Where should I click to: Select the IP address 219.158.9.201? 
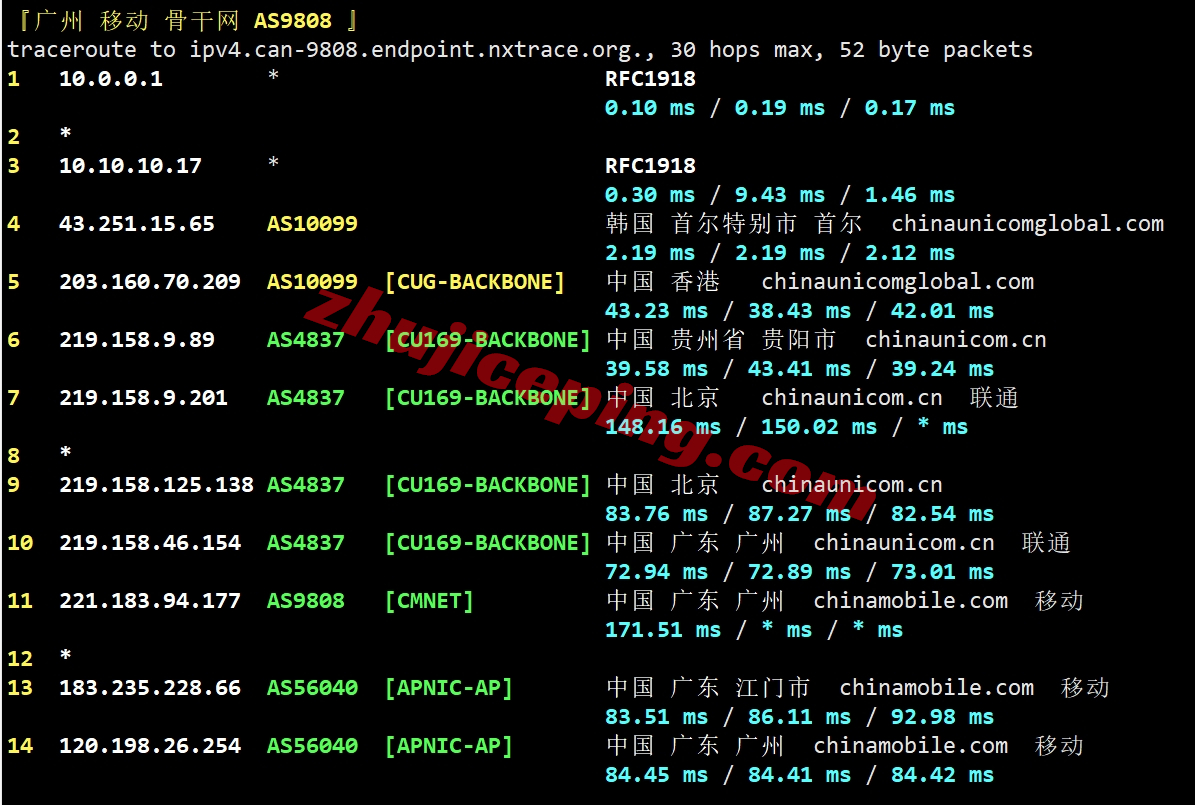[x=143, y=398]
